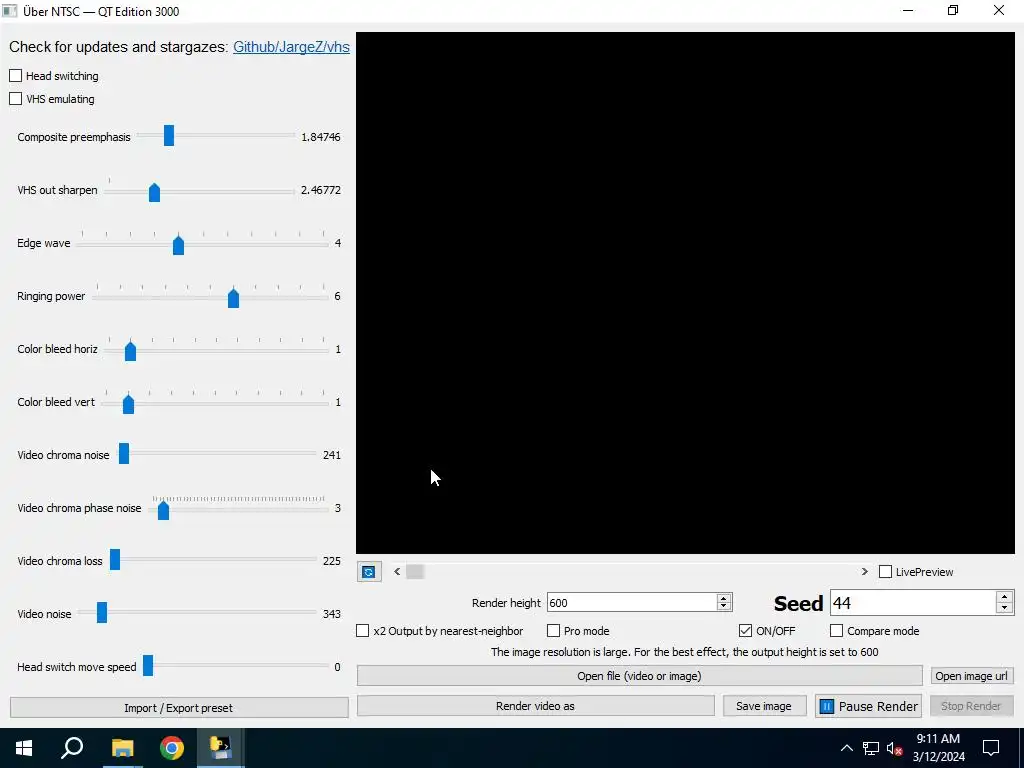
Task: Click the preview scroll right arrow
Action: 865,571
